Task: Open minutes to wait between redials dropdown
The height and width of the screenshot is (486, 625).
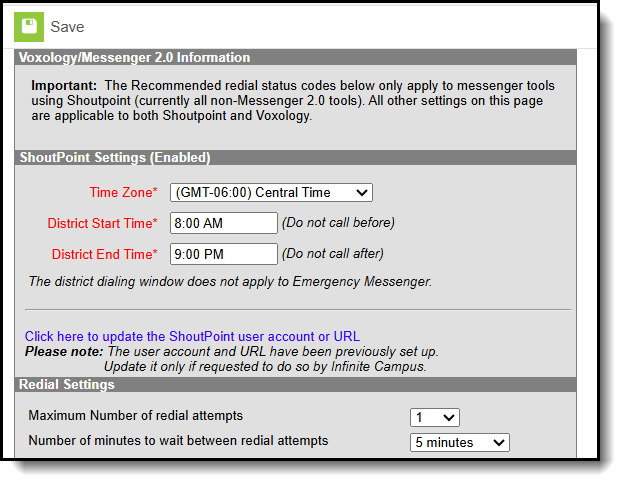Action: (460, 443)
